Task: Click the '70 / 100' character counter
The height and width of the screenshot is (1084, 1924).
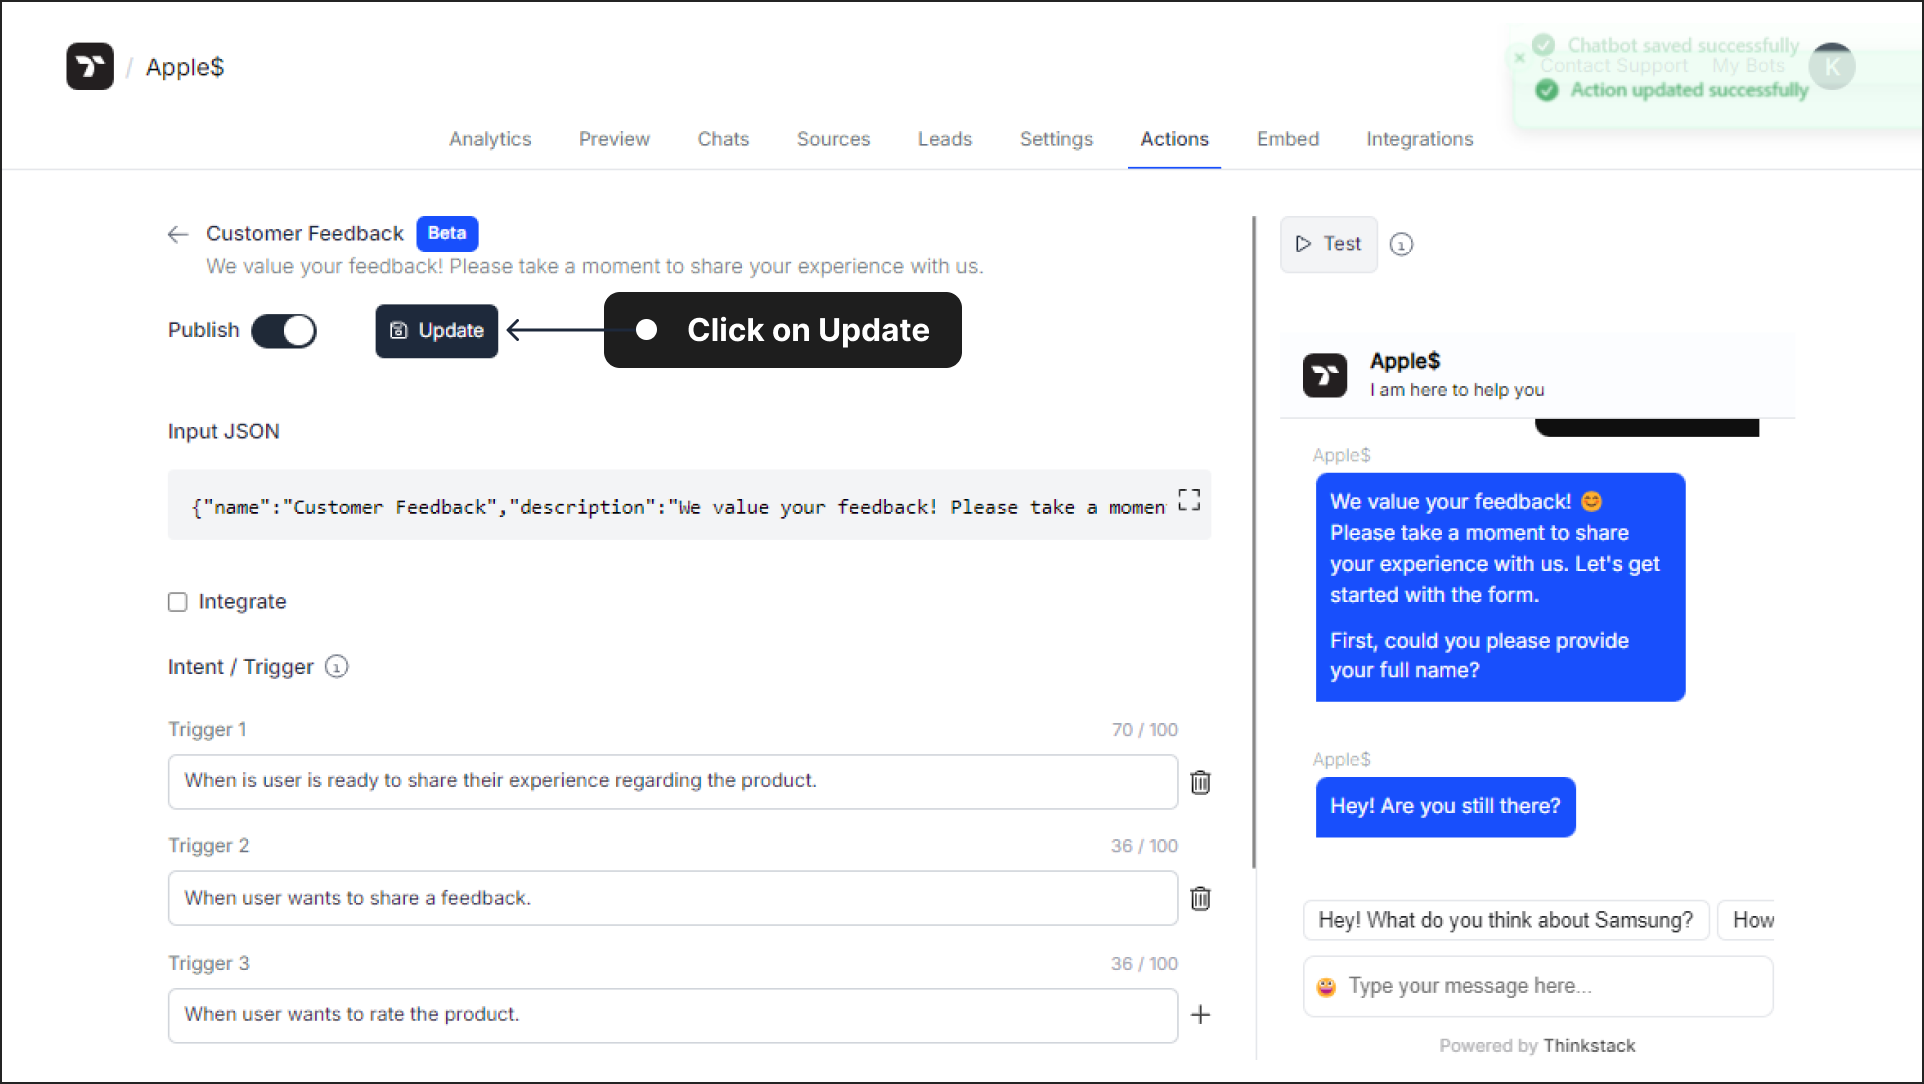Action: 1144,730
